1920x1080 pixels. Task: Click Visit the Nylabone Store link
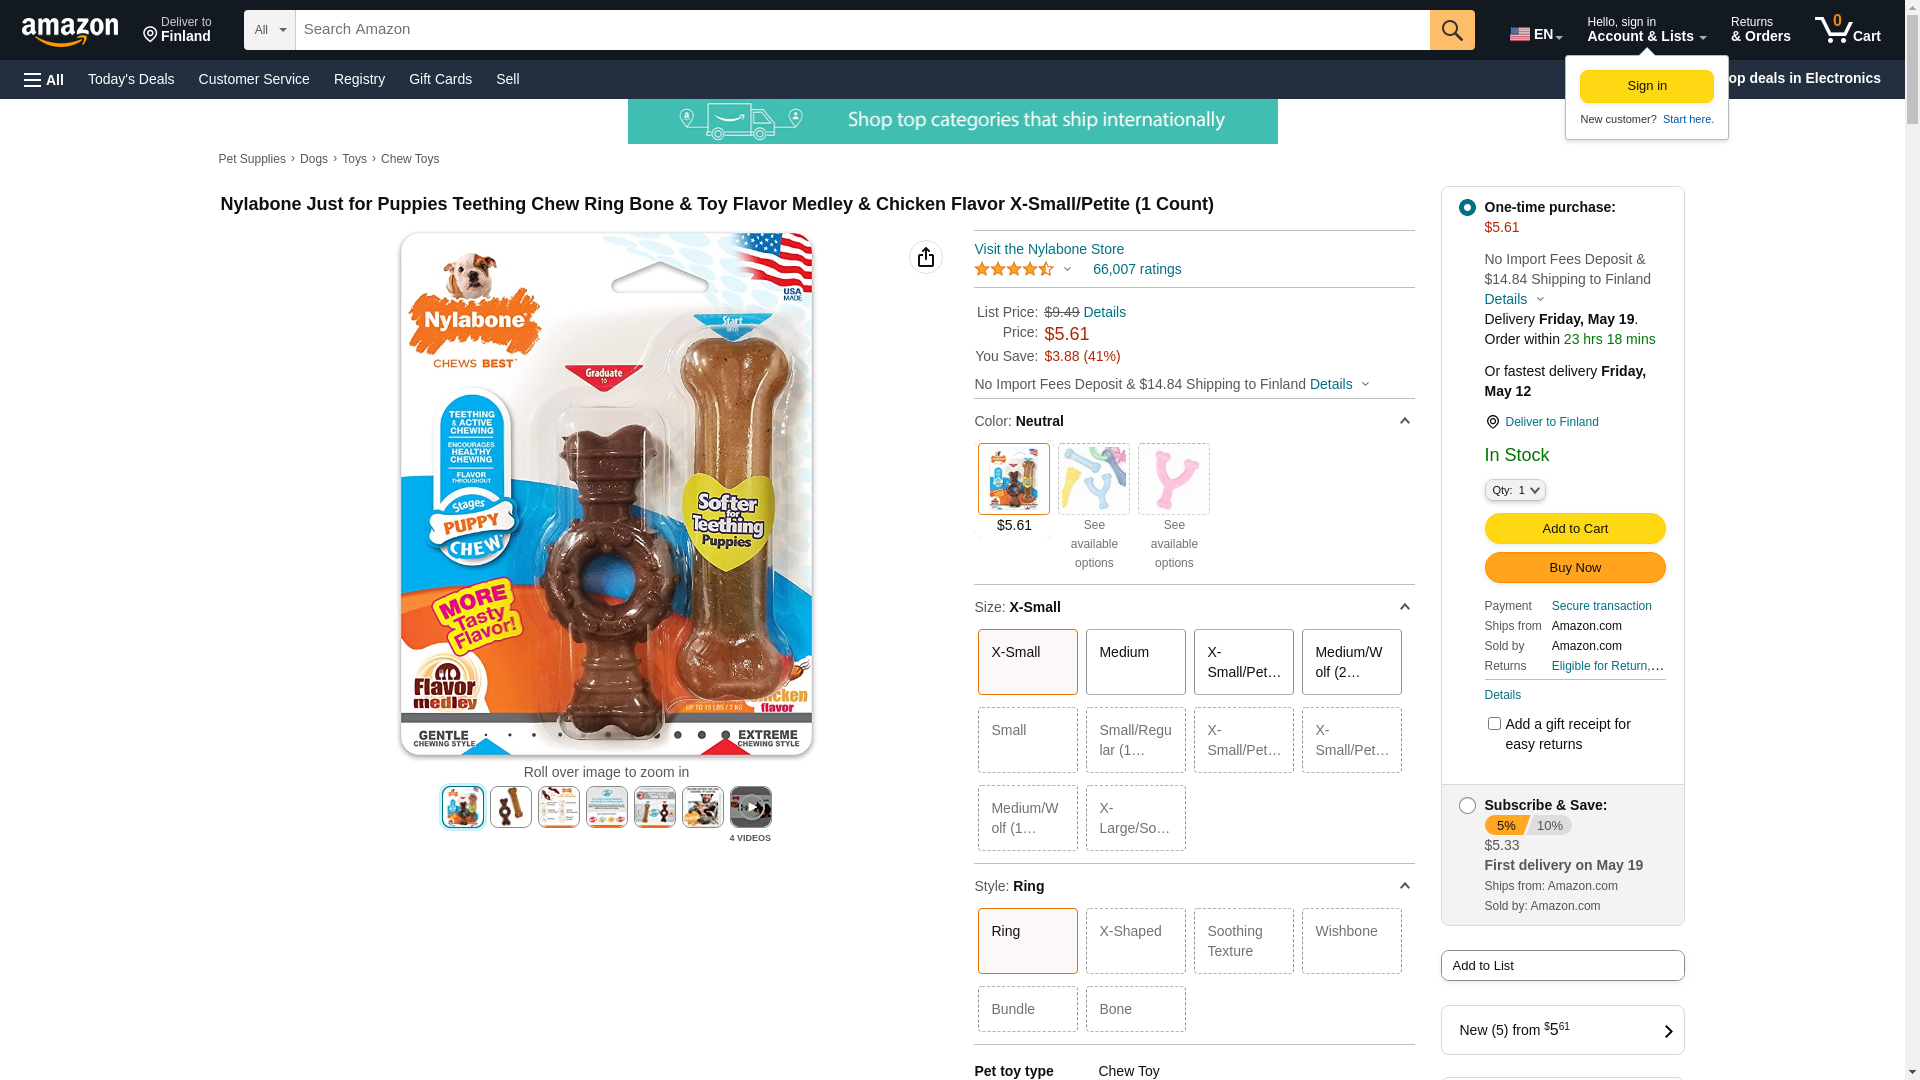pyautogui.click(x=1049, y=249)
